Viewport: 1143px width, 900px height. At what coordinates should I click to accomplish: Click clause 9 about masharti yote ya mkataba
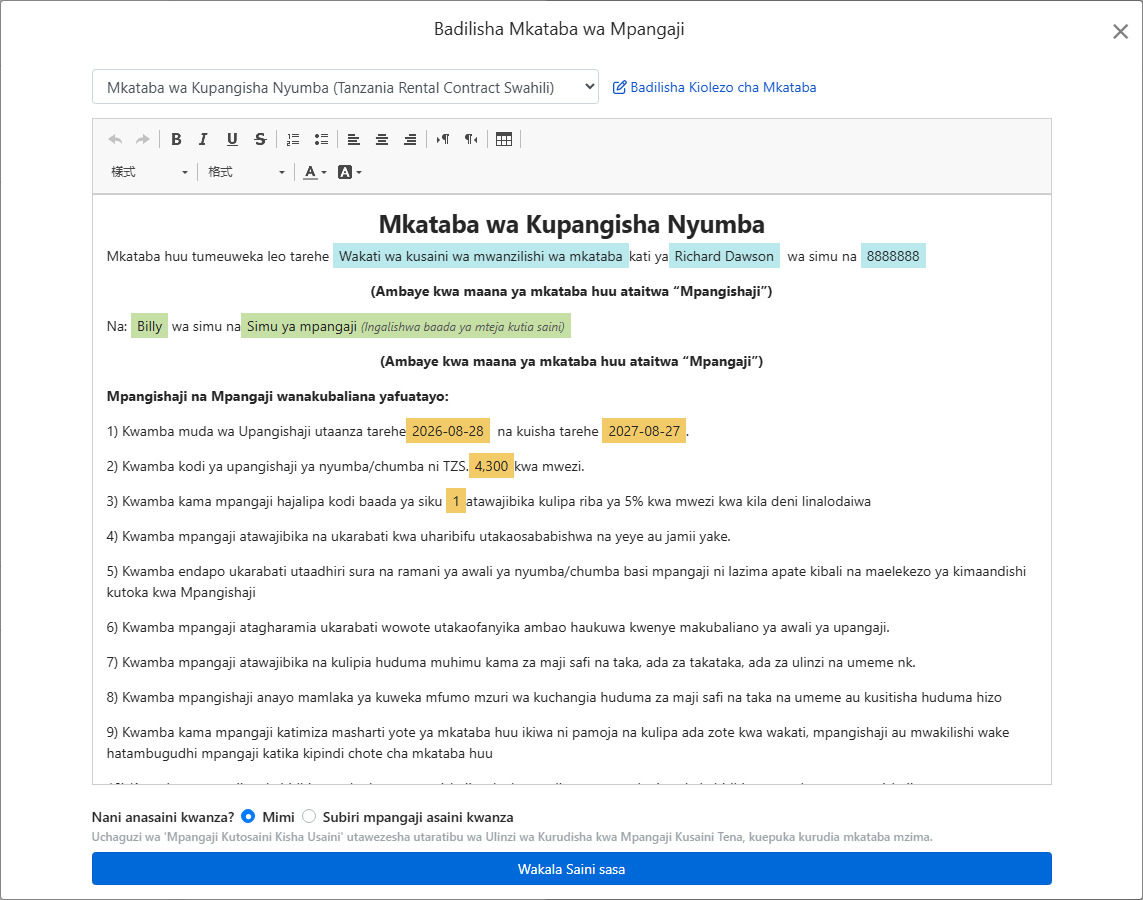coord(558,743)
